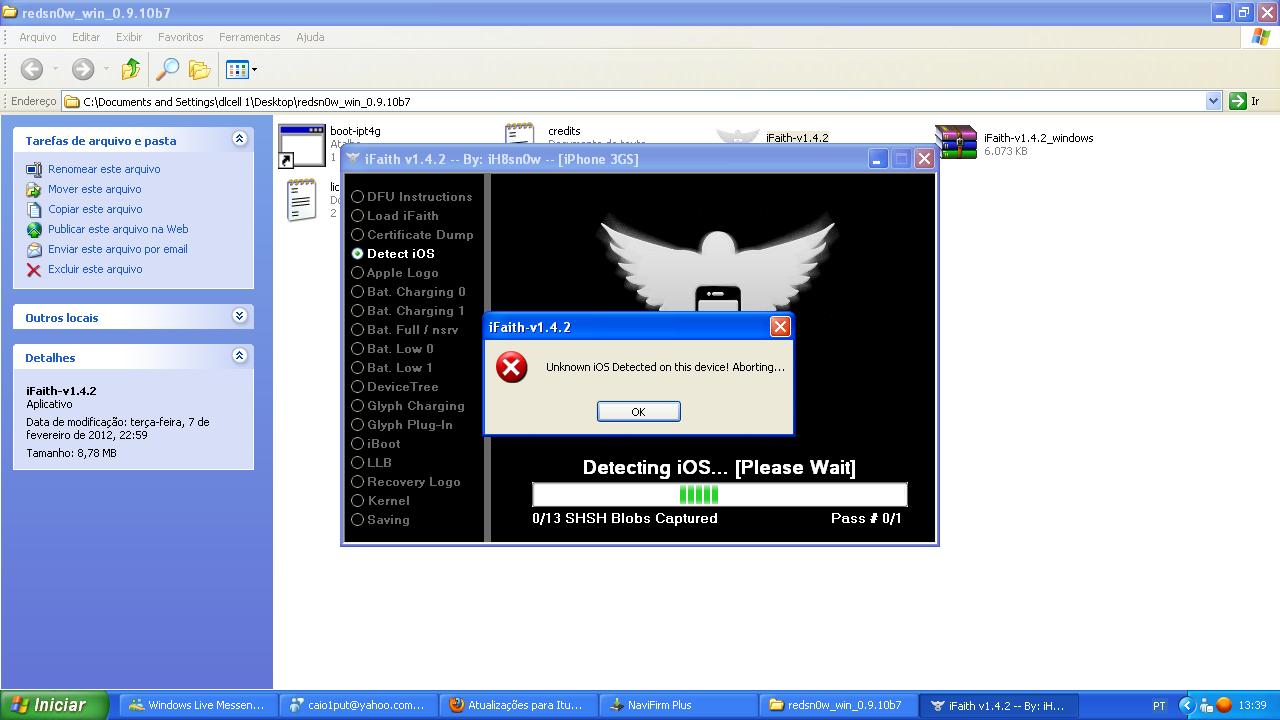
Task: Switch to caio1put@yahoo.com taskbar item
Action: (x=358, y=705)
